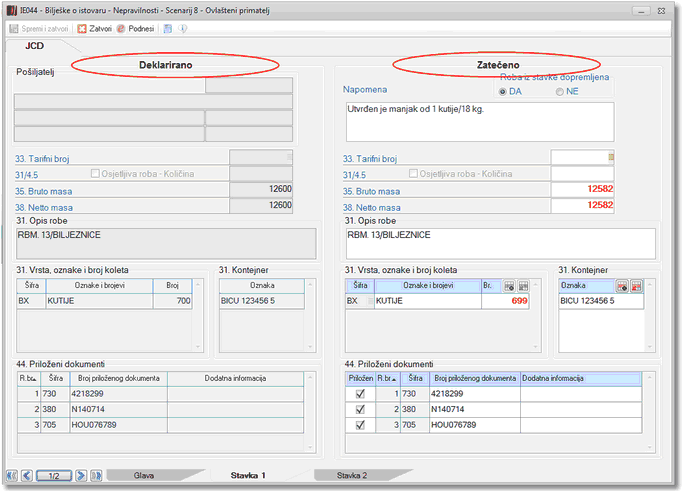Screen dimensions: 684x494
Task: Sort Zatečeno documents by R.br. header
Action: click(387, 378)
